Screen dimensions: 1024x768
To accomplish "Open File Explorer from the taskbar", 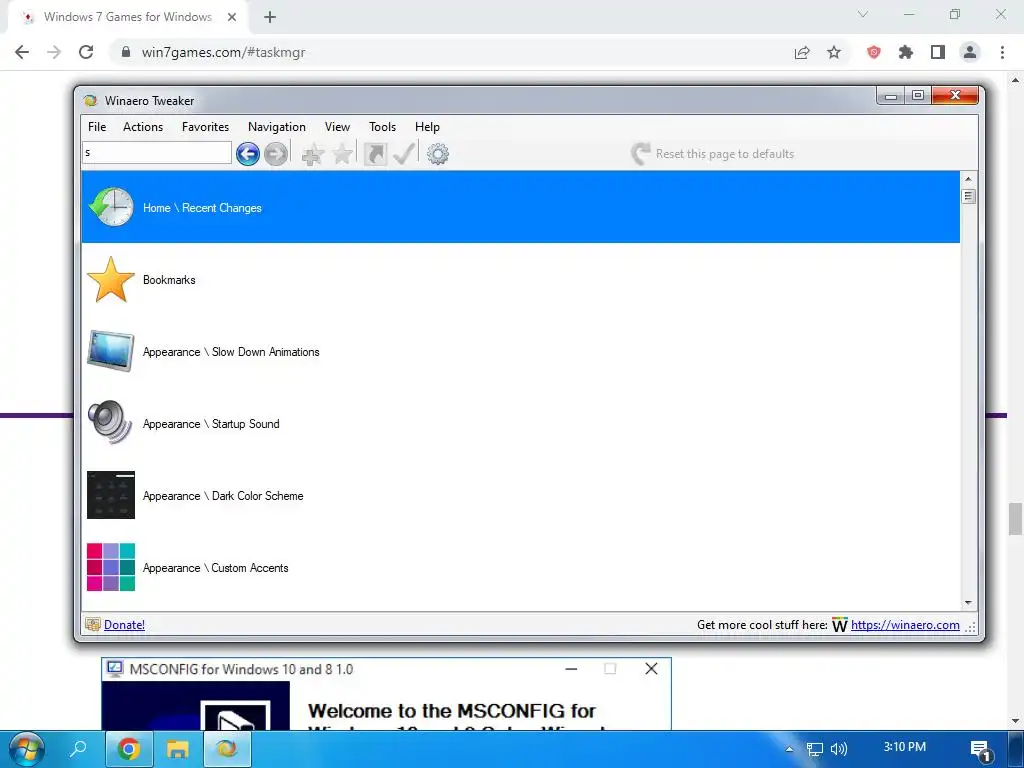I will (x=177, y=748).
